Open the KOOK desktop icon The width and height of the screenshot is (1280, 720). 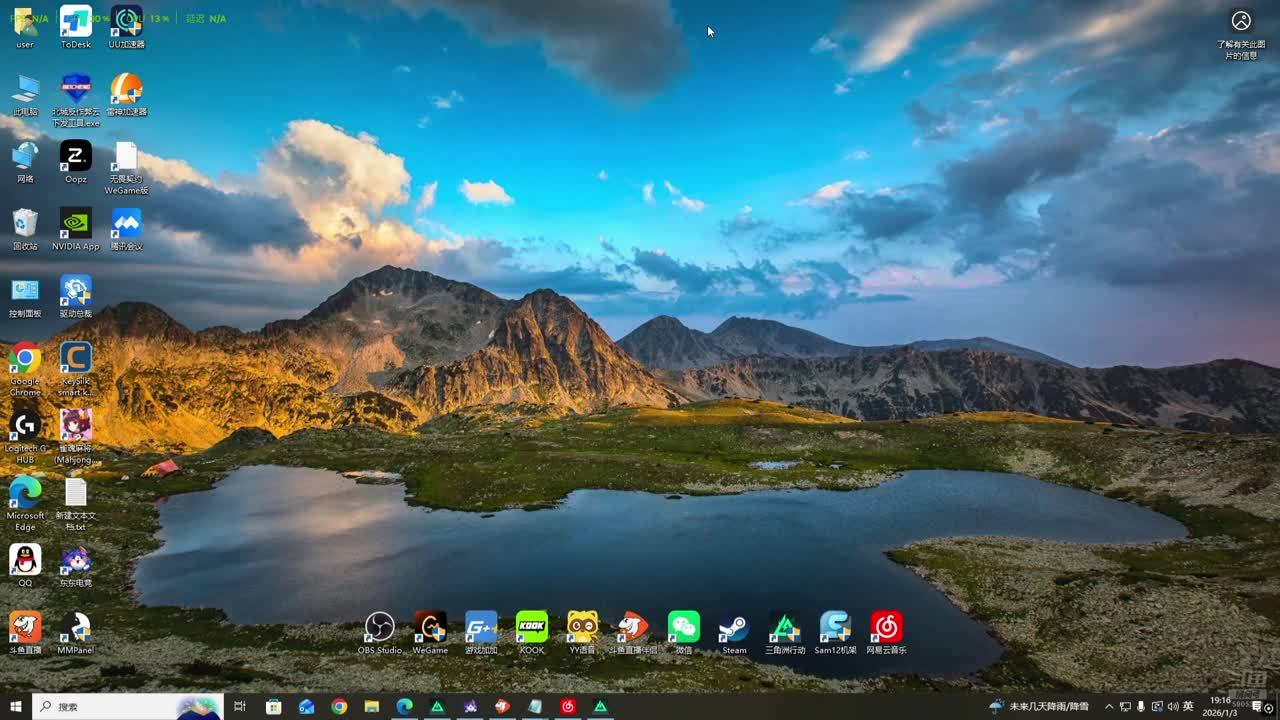point(531,627)
